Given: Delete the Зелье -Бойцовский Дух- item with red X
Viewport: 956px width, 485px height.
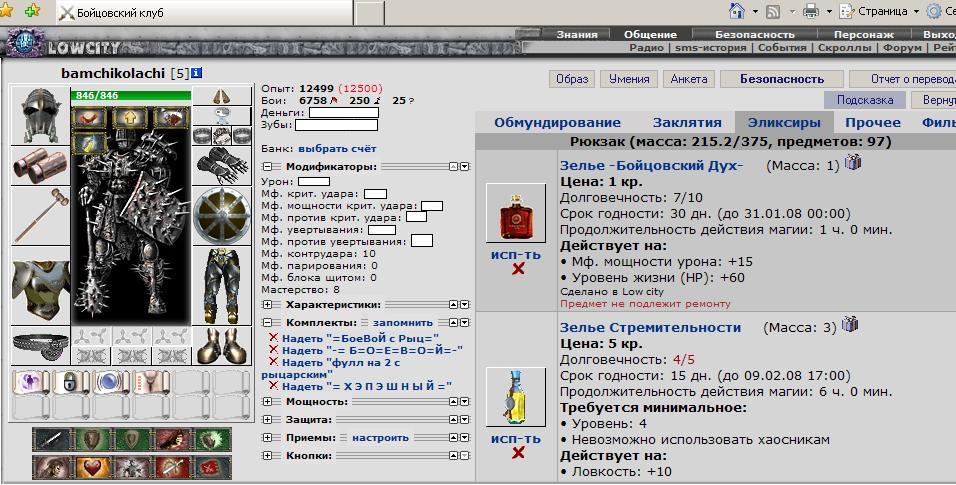Looking at the screenshot, I should (x=518, y=268).
